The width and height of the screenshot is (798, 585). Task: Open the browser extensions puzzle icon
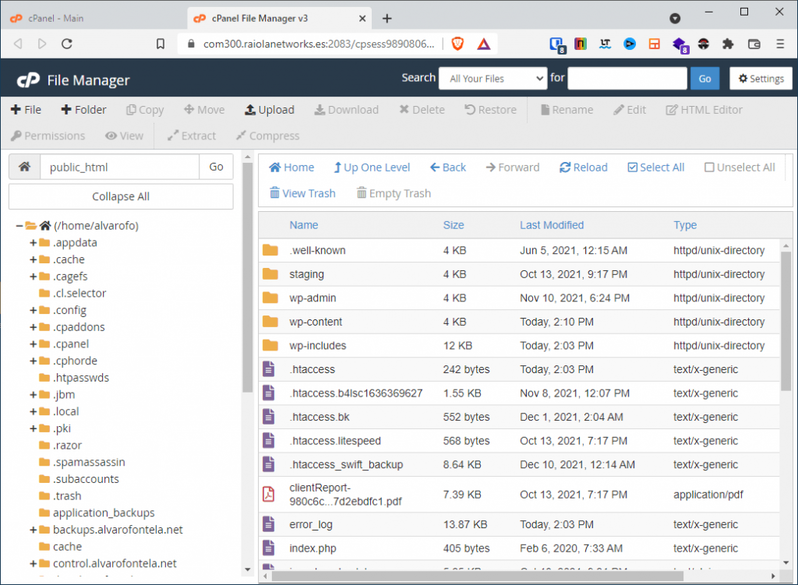(728, 44)
